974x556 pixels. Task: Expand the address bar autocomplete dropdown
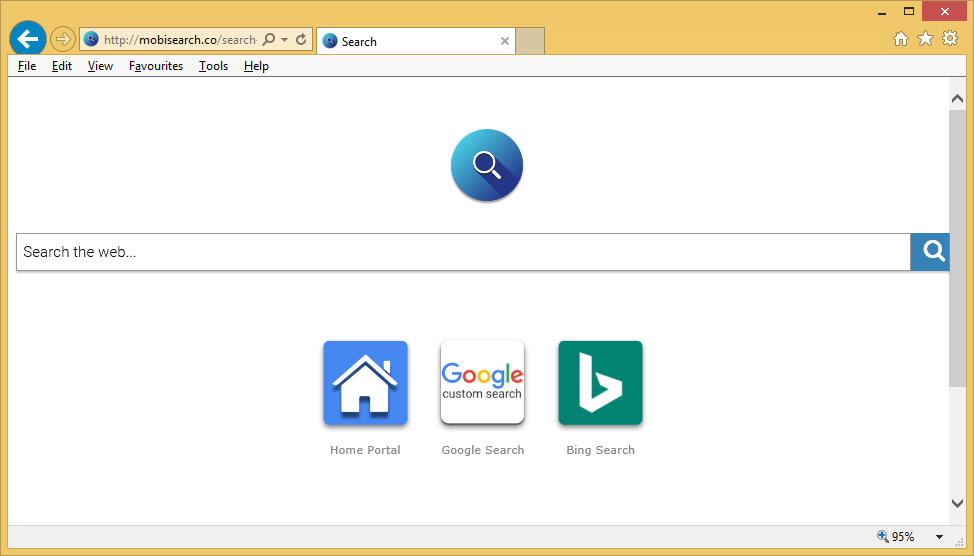[285, 40]
